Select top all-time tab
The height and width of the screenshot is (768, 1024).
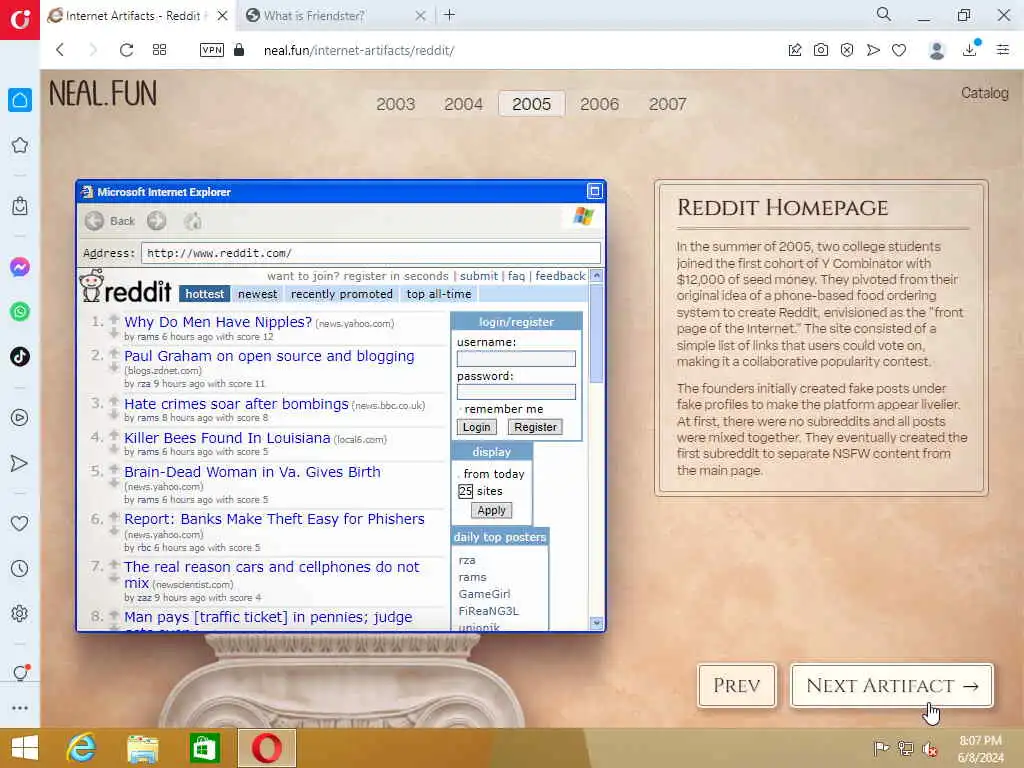(x=439, y=294)
